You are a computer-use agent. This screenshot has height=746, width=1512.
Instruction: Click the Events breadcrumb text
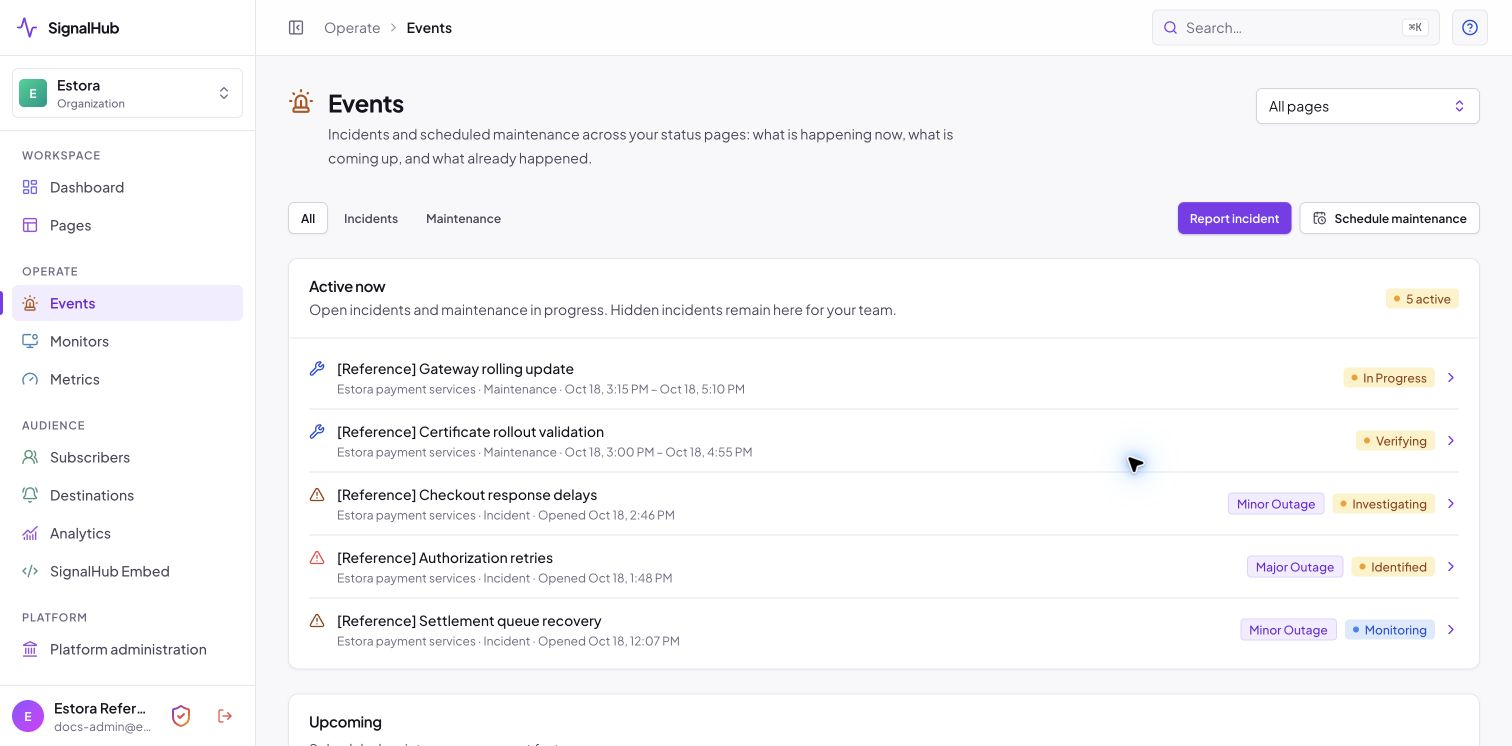(429, 28)
